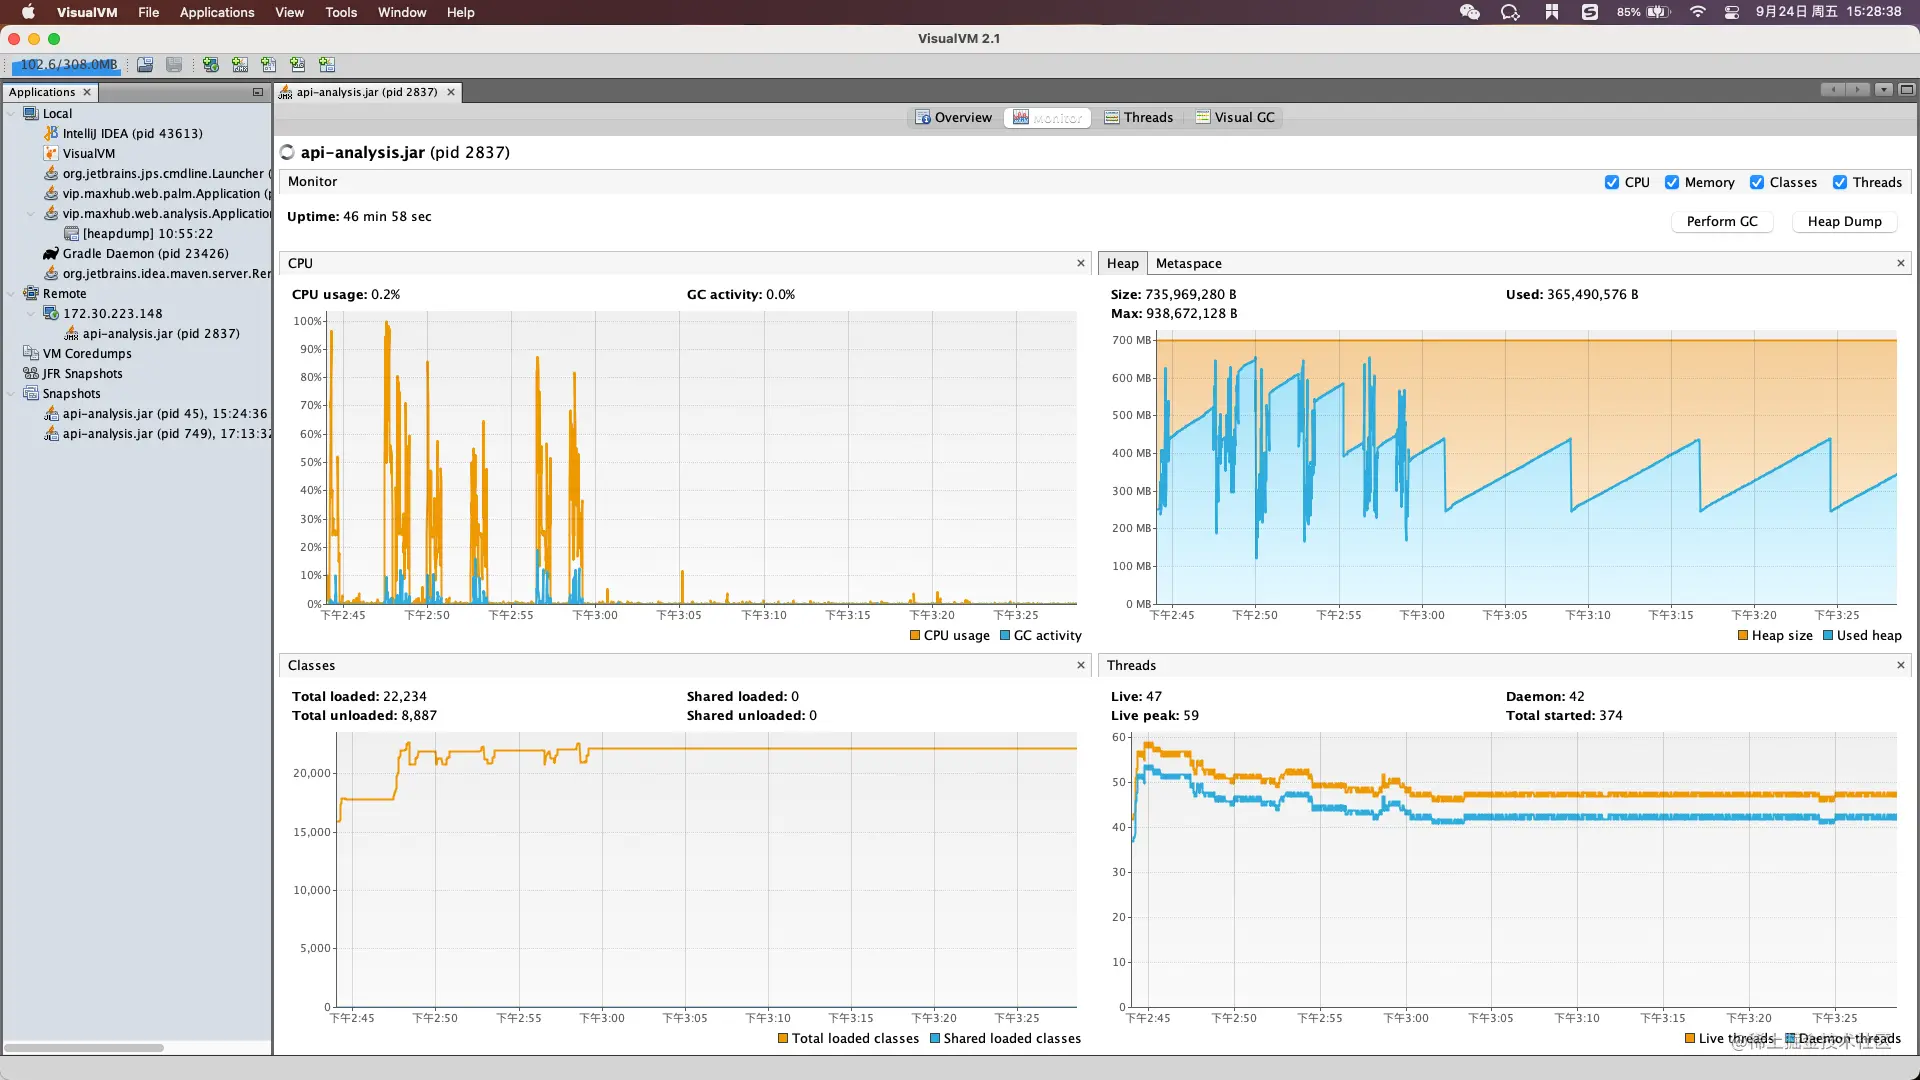Open the Tools menu

pyautogui.click(x=341, y=12)
